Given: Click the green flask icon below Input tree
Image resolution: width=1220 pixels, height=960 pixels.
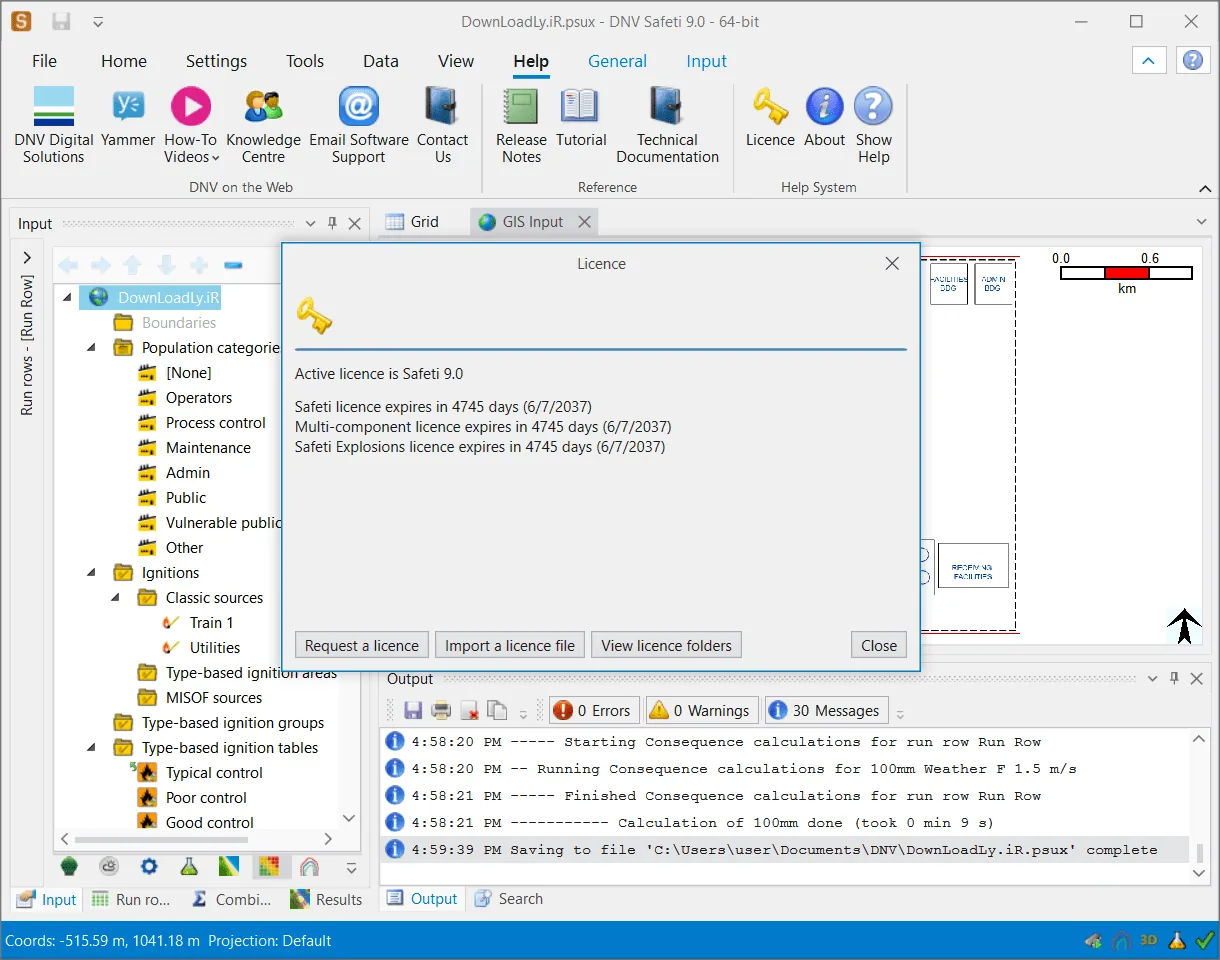Looking at the screenshot, I should 189,866.
